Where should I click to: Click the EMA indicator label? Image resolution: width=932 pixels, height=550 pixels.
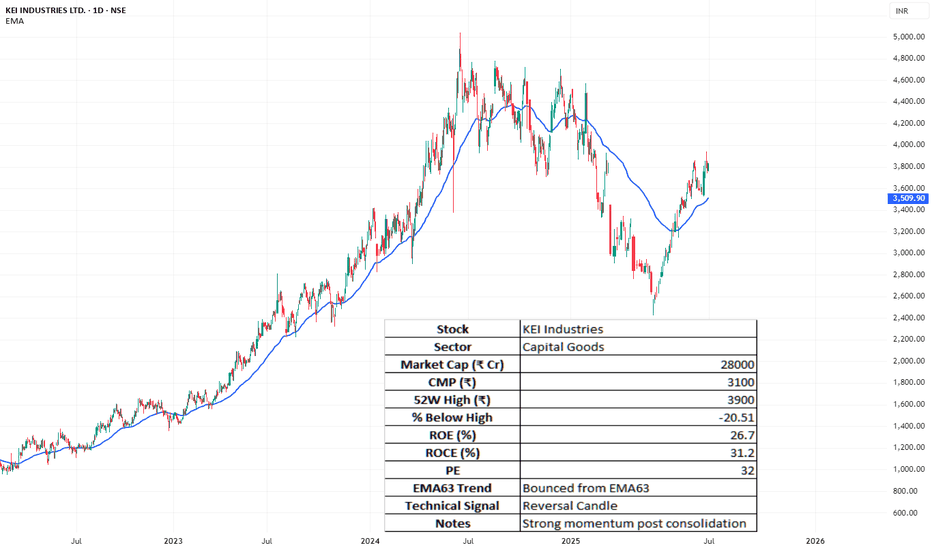click(15, 21)
